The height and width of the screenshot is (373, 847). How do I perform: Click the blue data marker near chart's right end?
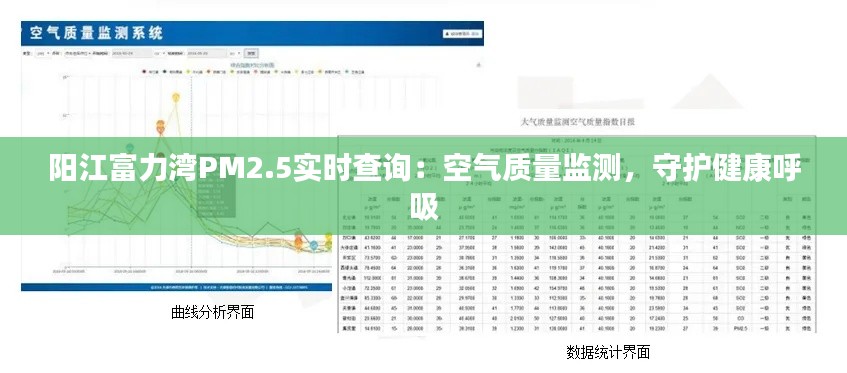(314, 245)
